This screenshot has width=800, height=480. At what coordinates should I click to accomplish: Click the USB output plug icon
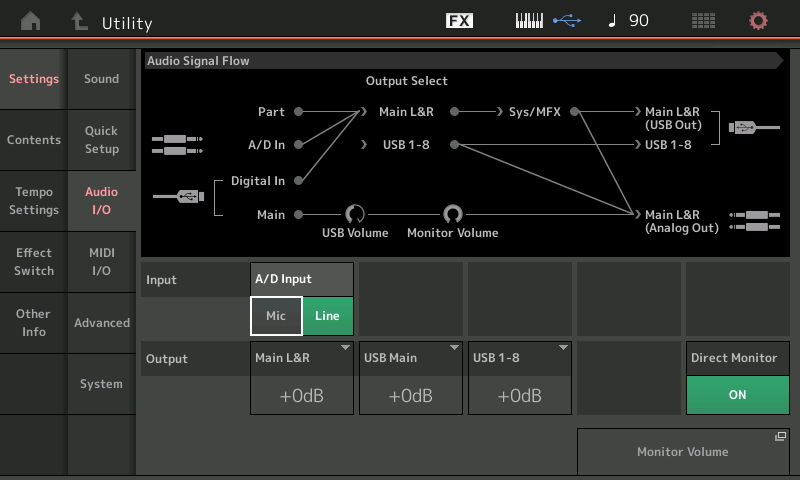tap(754, 128)
